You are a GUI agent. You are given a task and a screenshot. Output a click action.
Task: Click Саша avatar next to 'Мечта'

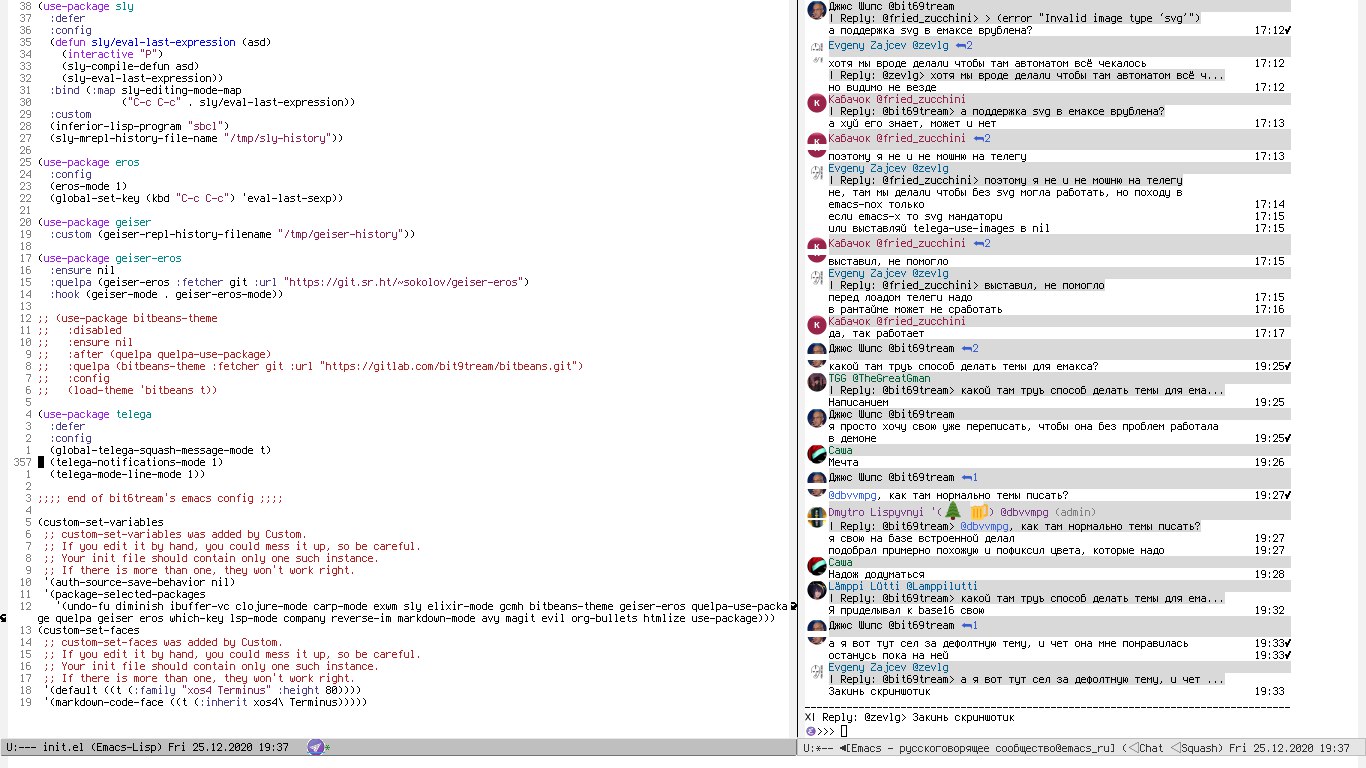[x=817, y=454]
